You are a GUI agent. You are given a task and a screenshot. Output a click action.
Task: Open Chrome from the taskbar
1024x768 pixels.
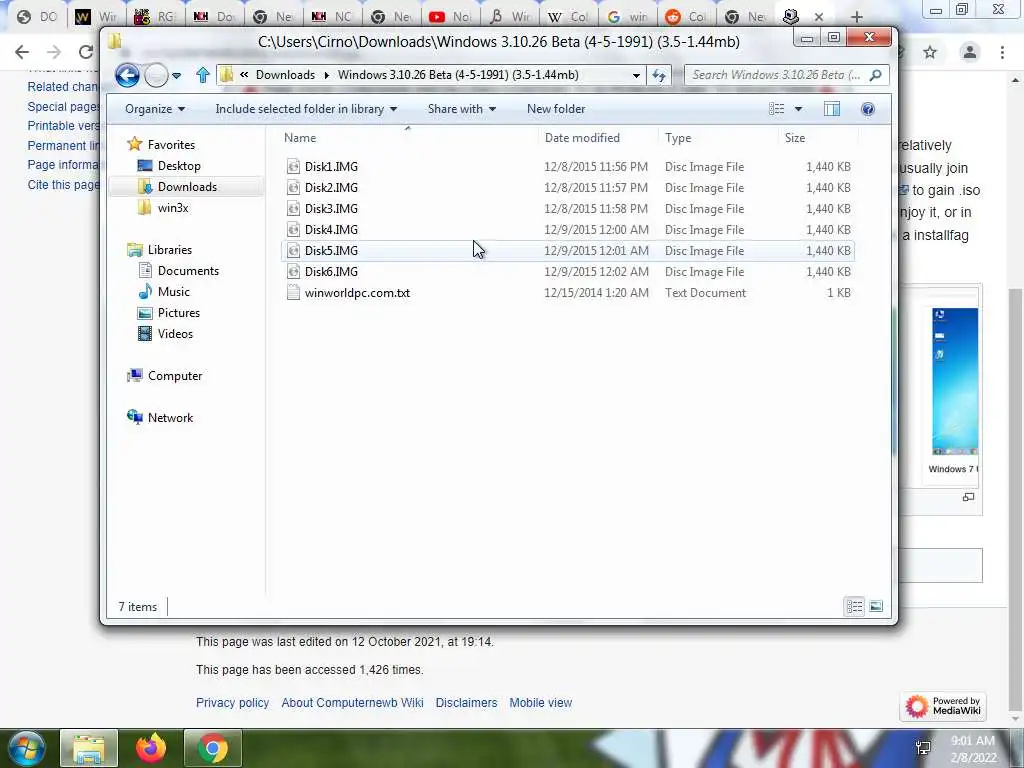coord(213,748)
